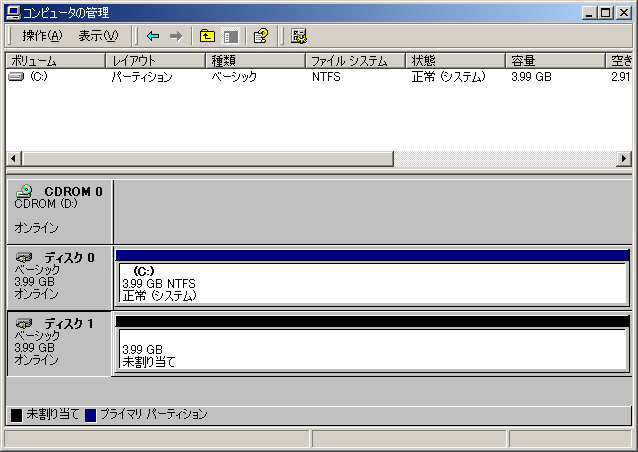The width and height of the screenshot is (638, 452).
Task: Select the C: volume drive icon
Action: tap(16, 76)
